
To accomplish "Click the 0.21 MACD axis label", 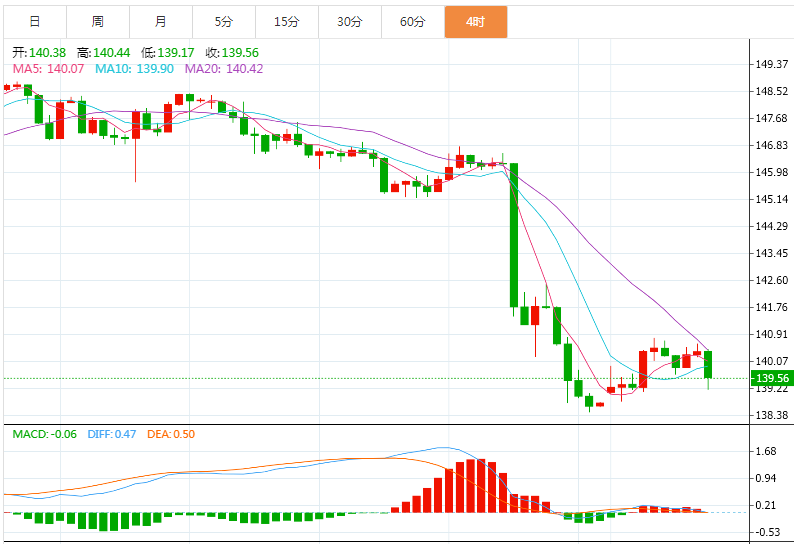I will [766, 505].
